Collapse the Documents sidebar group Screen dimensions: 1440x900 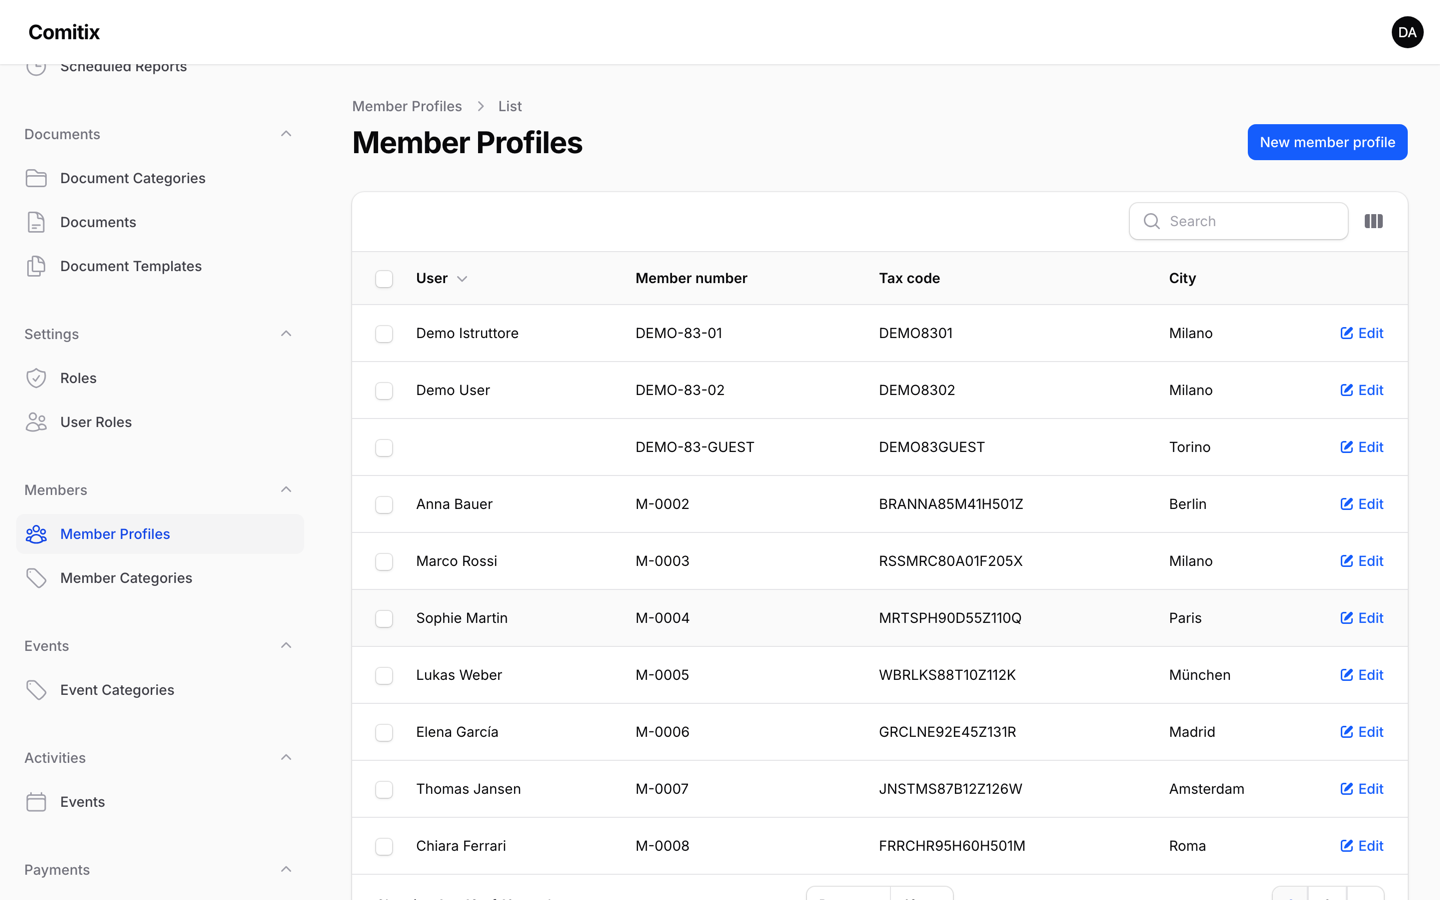click(x=286, y=134)
